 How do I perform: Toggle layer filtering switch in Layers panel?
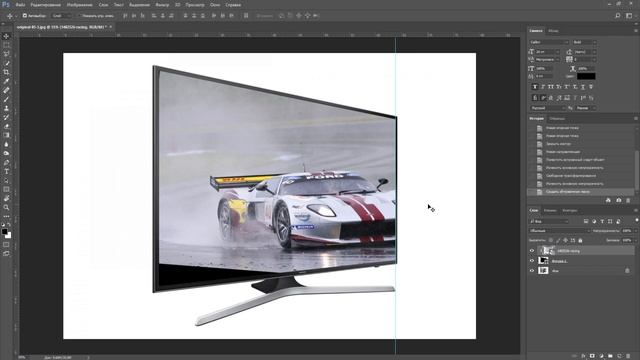click(636, 221)
